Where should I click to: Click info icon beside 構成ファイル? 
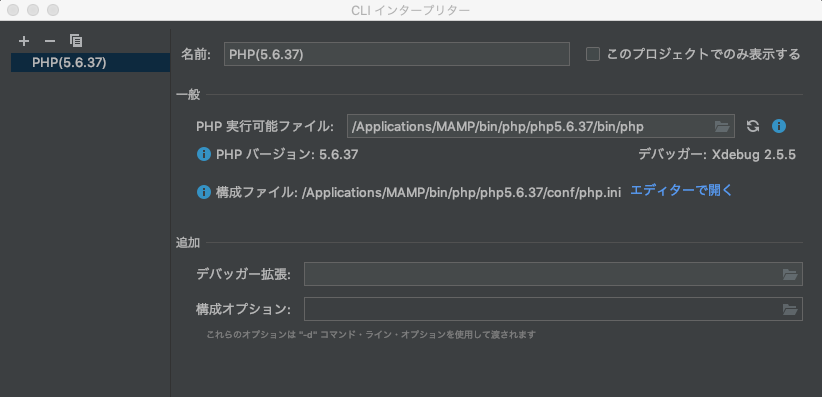point(203,192)
